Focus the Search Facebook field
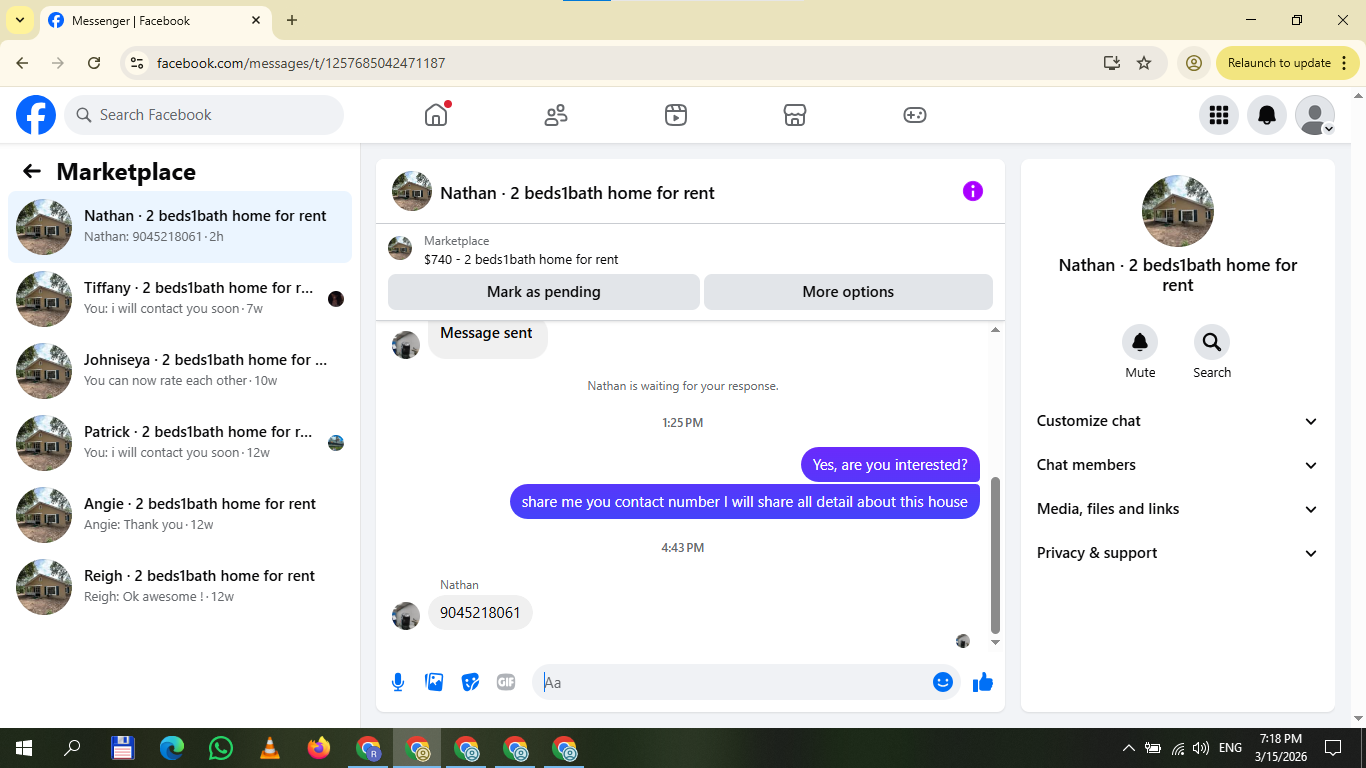 coord(204,115)
